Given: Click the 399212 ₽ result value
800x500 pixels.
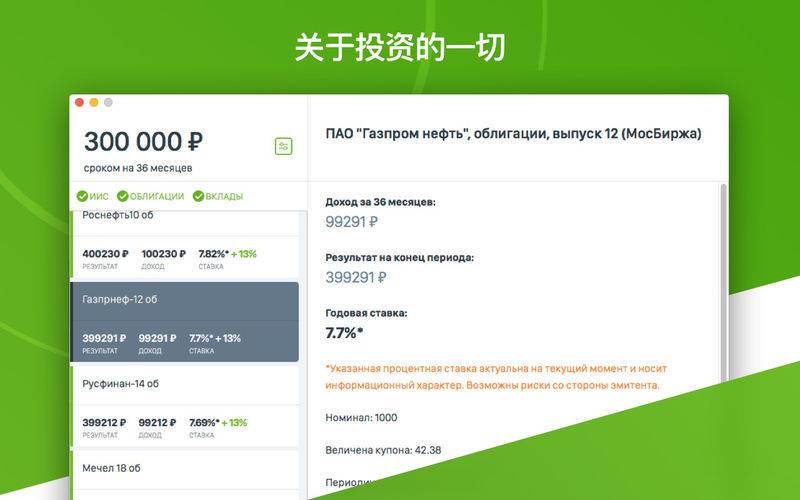Looking at the screenshot, I should [x=104, y=423].
